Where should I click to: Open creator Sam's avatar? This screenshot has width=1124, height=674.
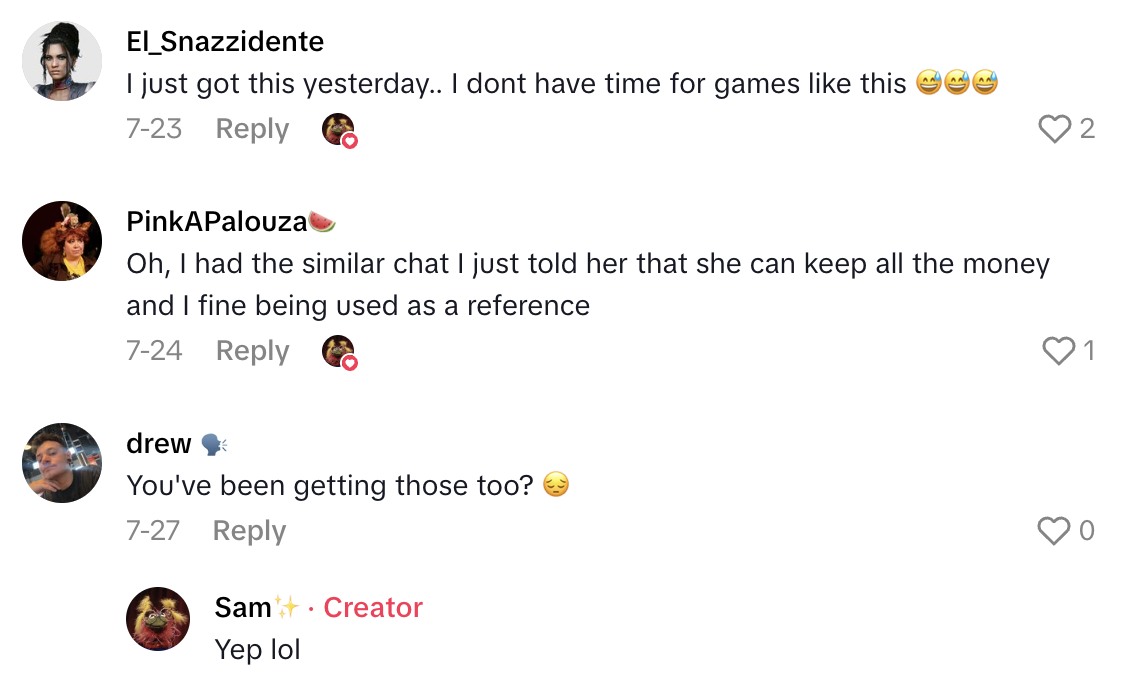click(x=158, y=619)
